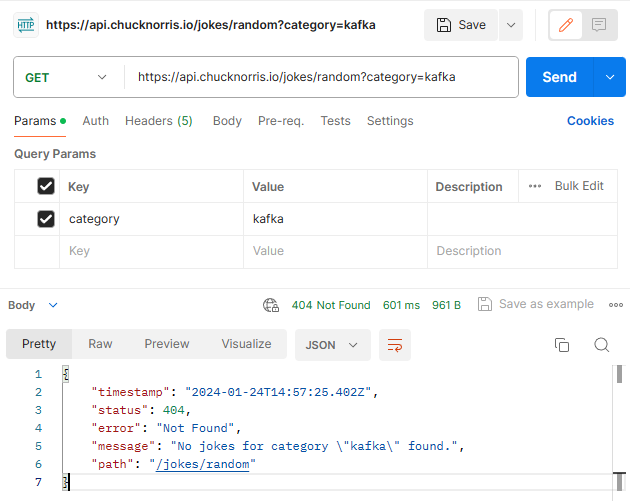This screenshot has width=630, height=501.
Task: Open the Headers (5) tab
Action: point(159,121)
